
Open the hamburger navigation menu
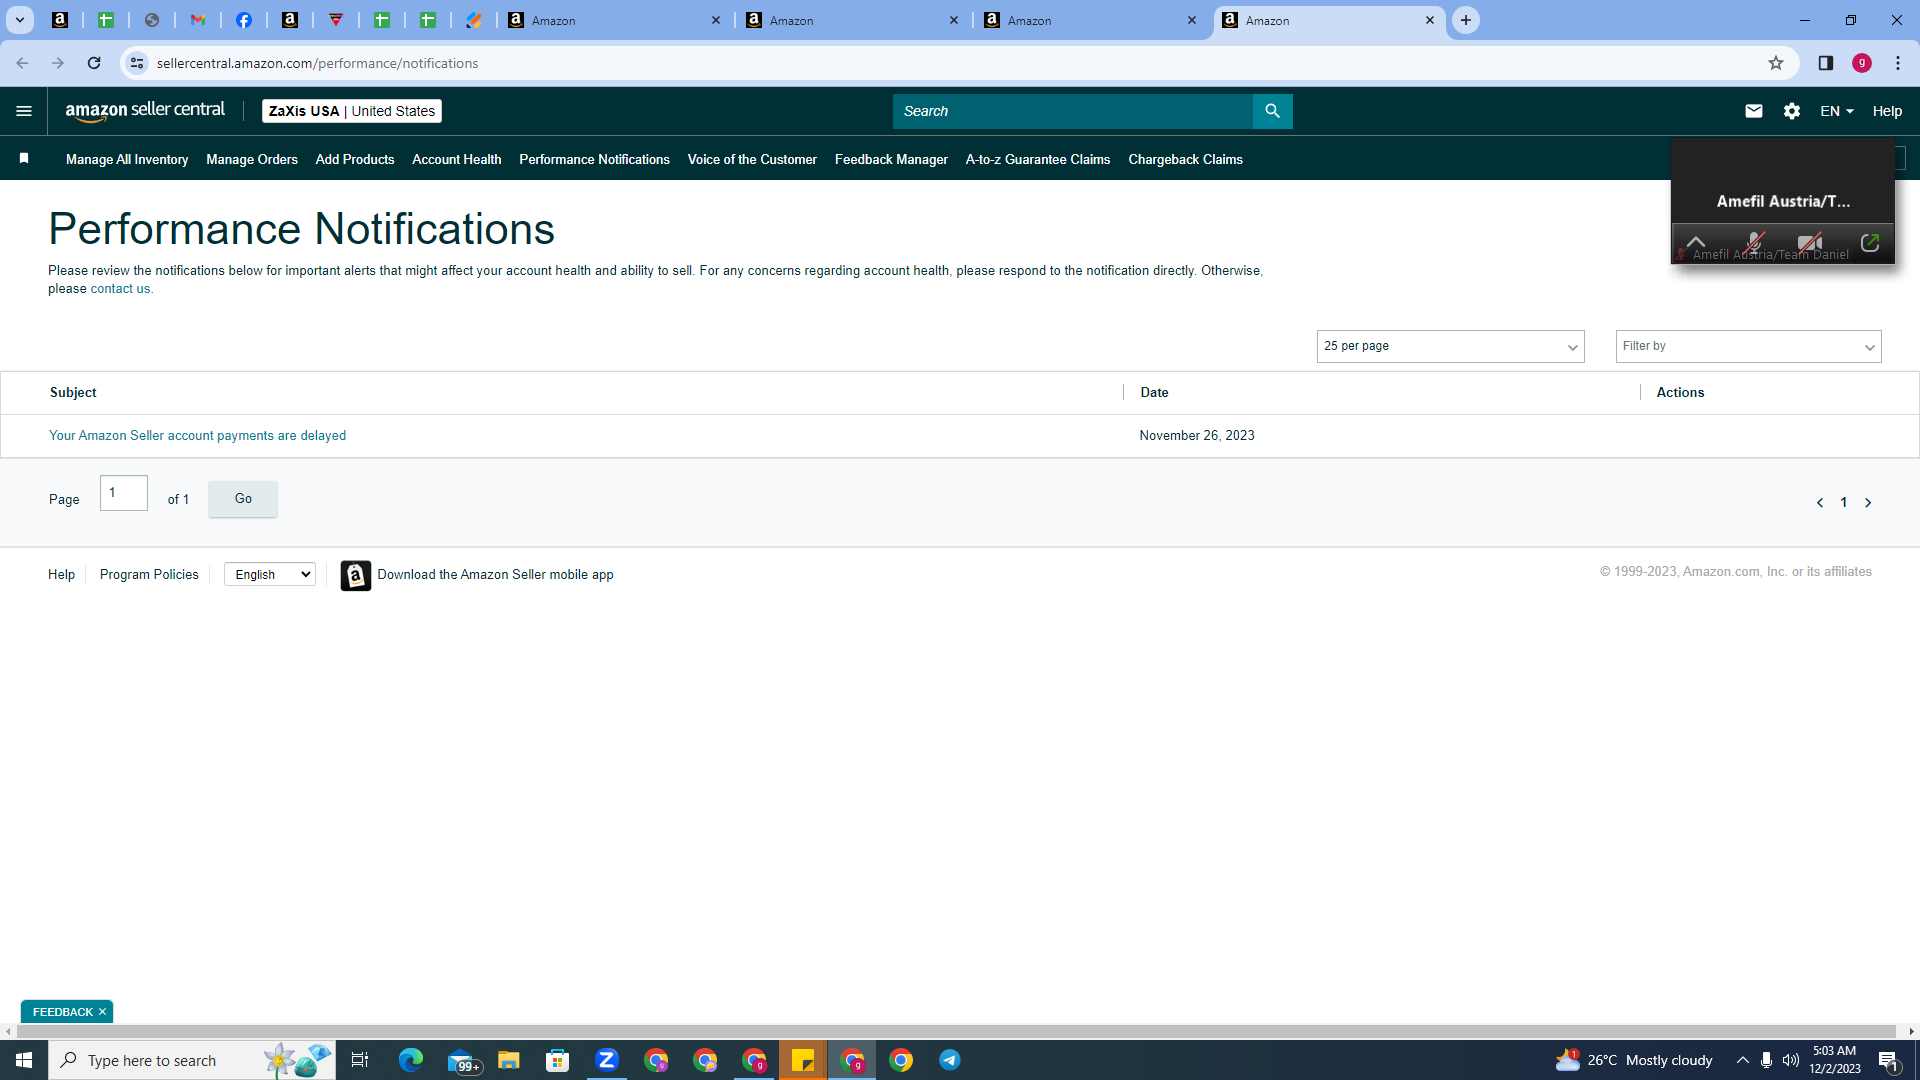(x=24, y=111)
